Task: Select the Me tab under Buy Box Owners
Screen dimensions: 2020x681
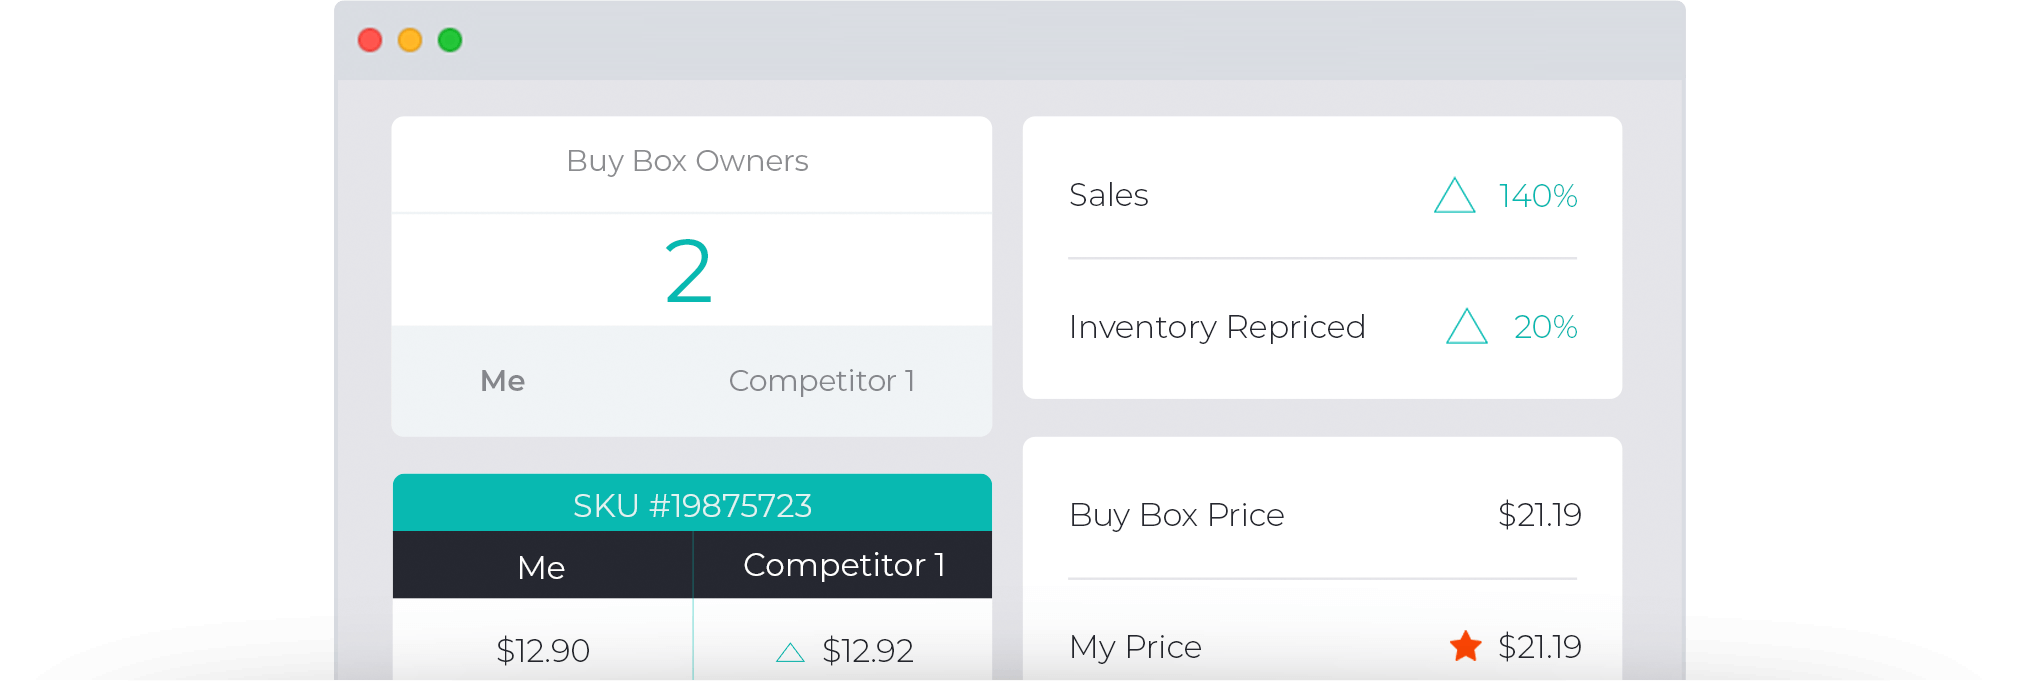Action: point(502,381)
